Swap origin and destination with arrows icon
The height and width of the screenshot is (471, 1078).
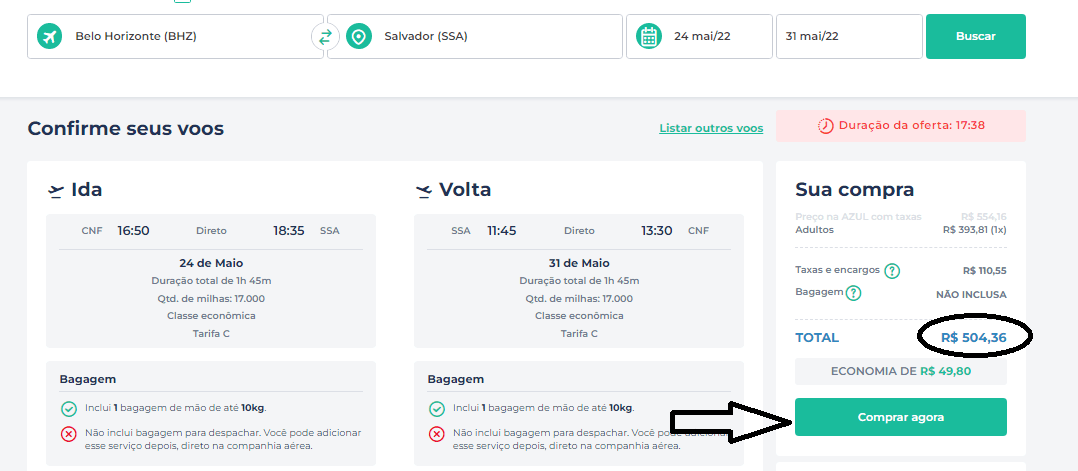325,36
